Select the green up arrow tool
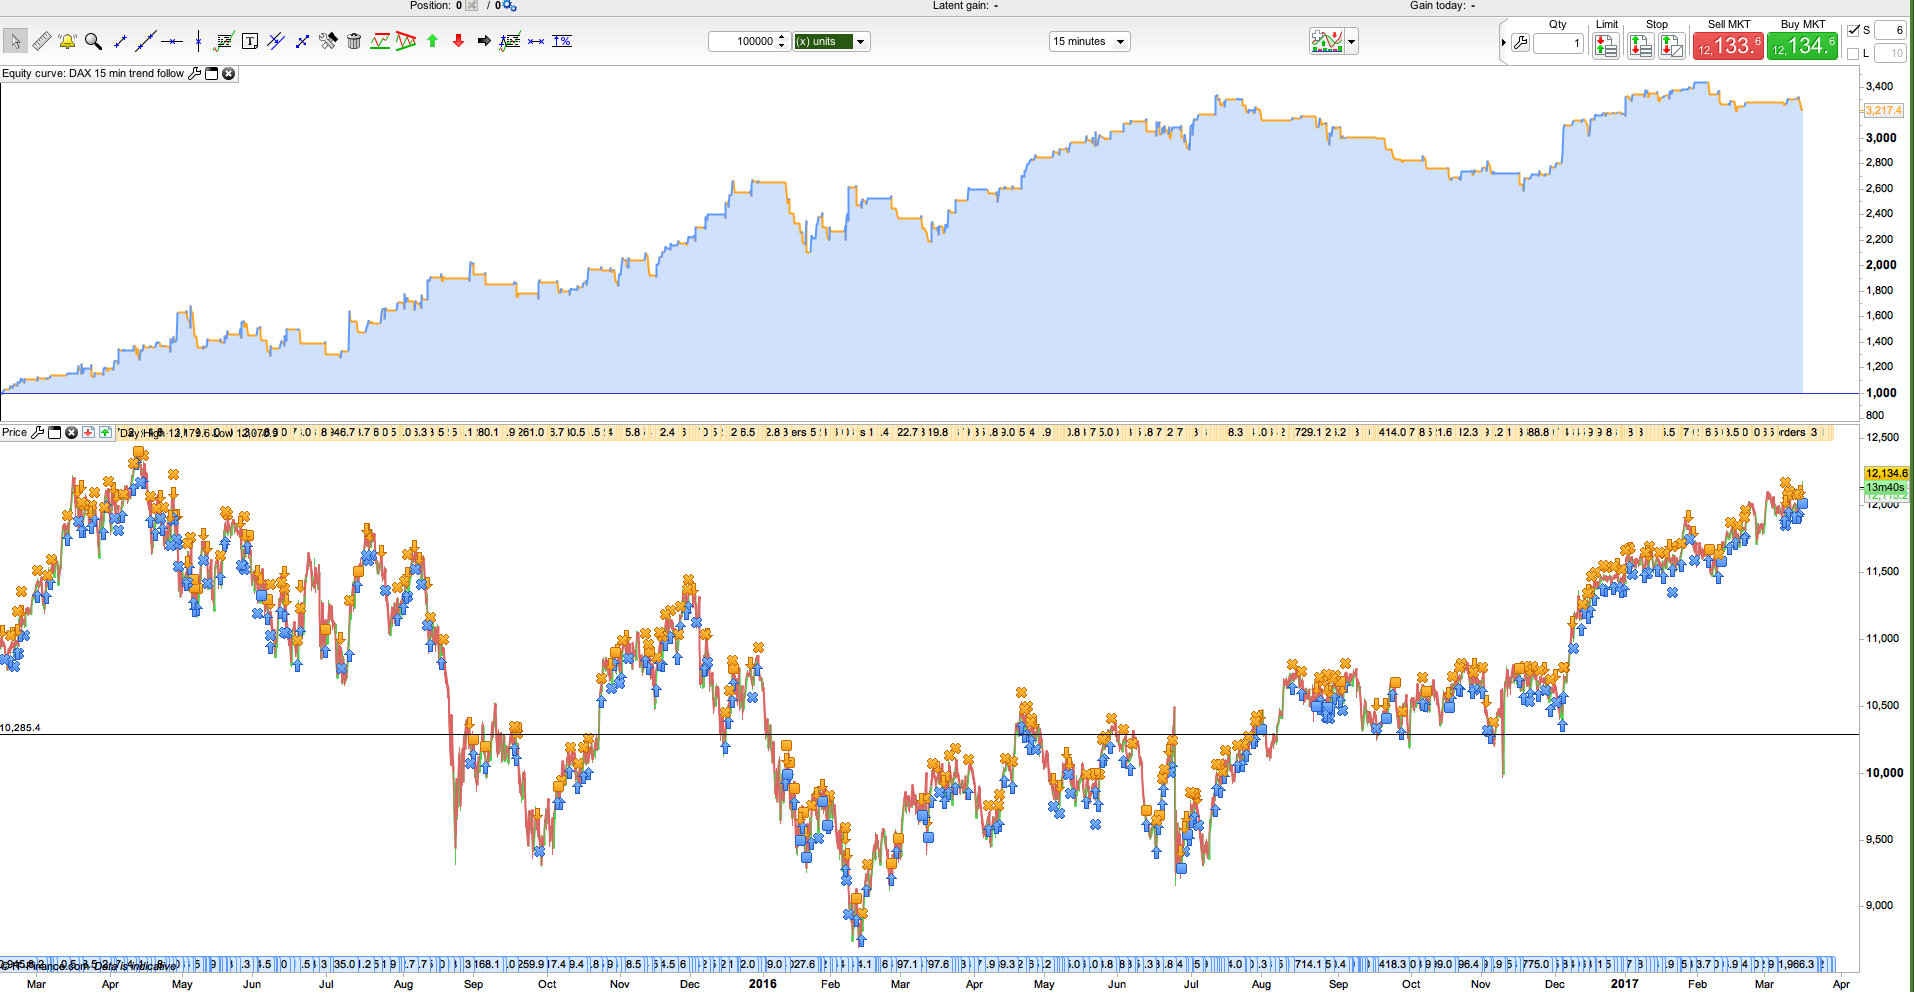The image size is (1914, 992). 432,41
